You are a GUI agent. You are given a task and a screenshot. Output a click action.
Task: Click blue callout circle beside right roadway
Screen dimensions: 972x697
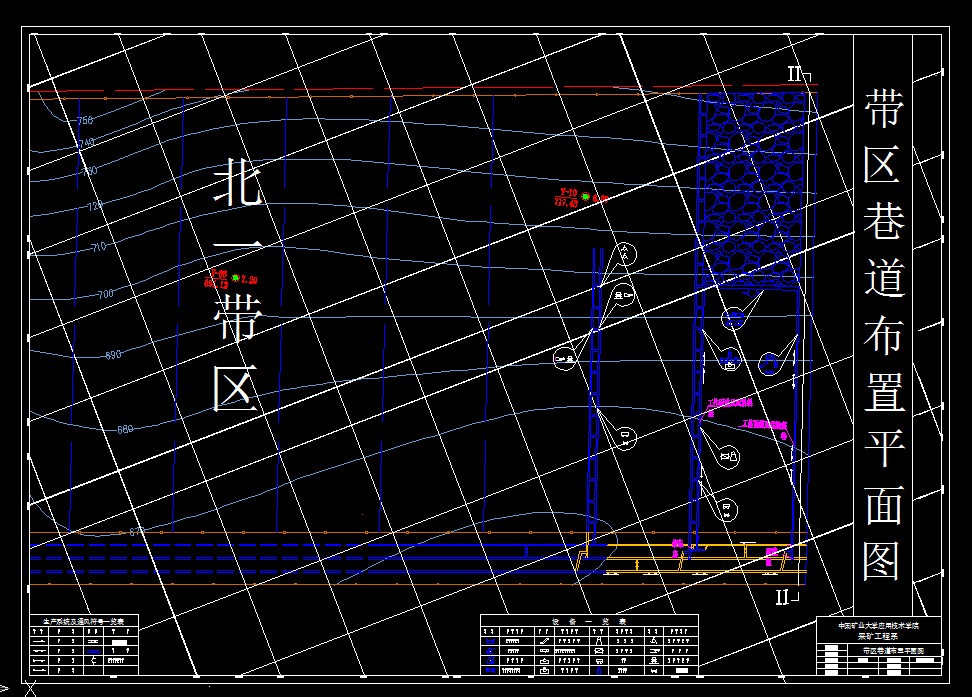coord(769,363)
